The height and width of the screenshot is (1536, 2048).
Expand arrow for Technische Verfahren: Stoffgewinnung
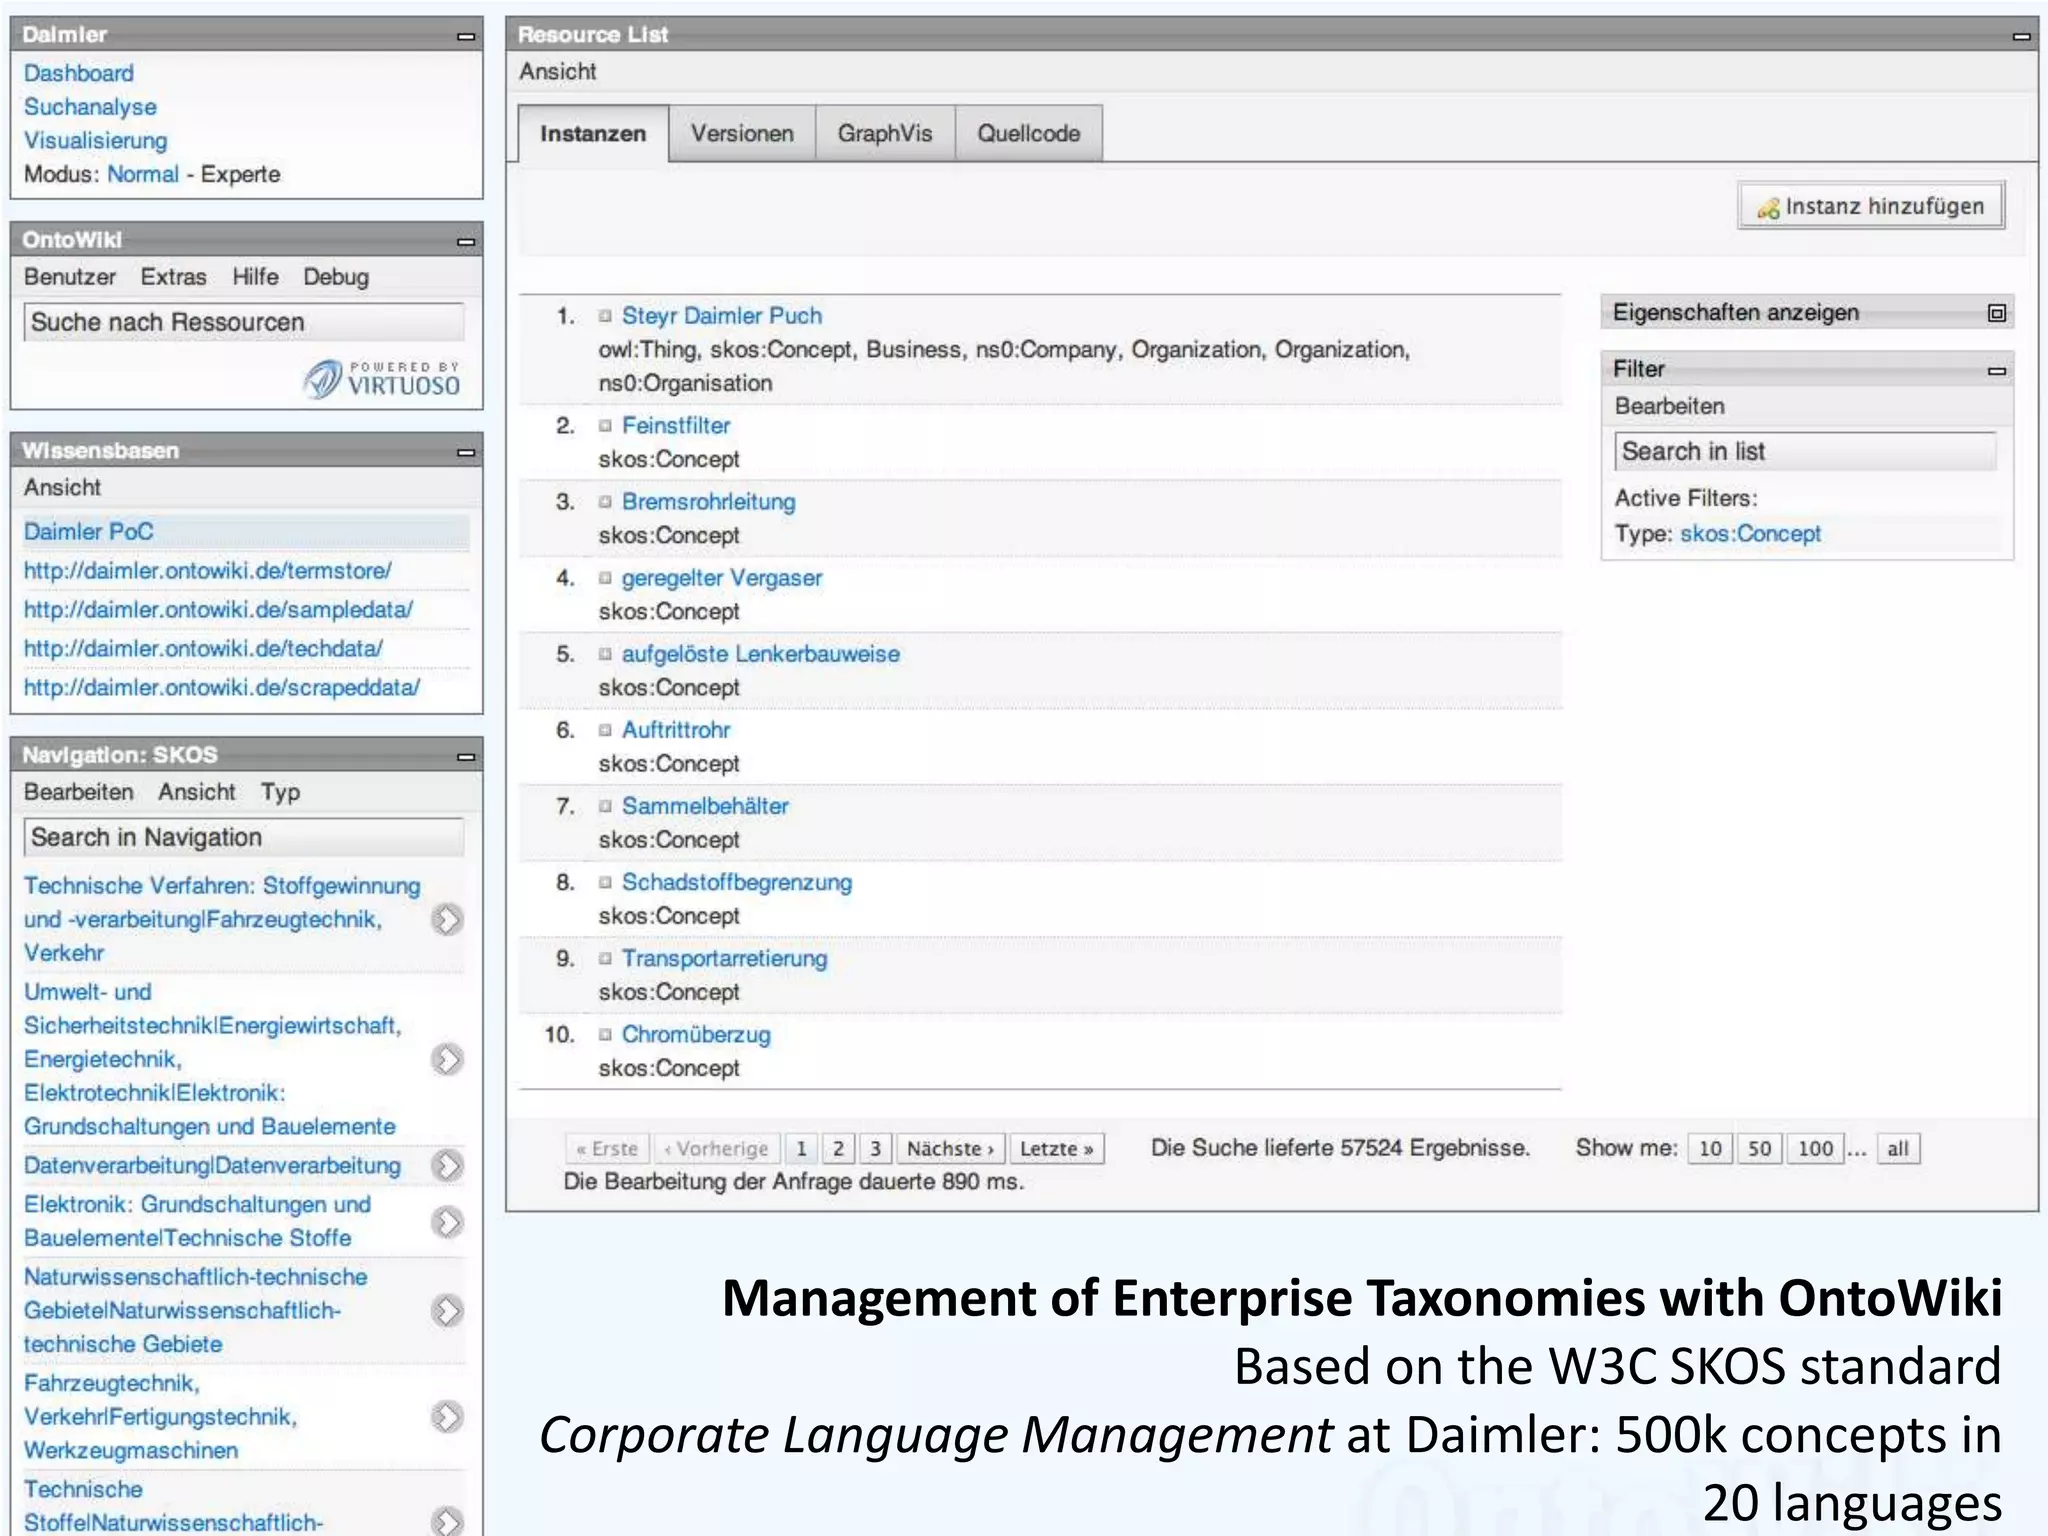[448, 919]
